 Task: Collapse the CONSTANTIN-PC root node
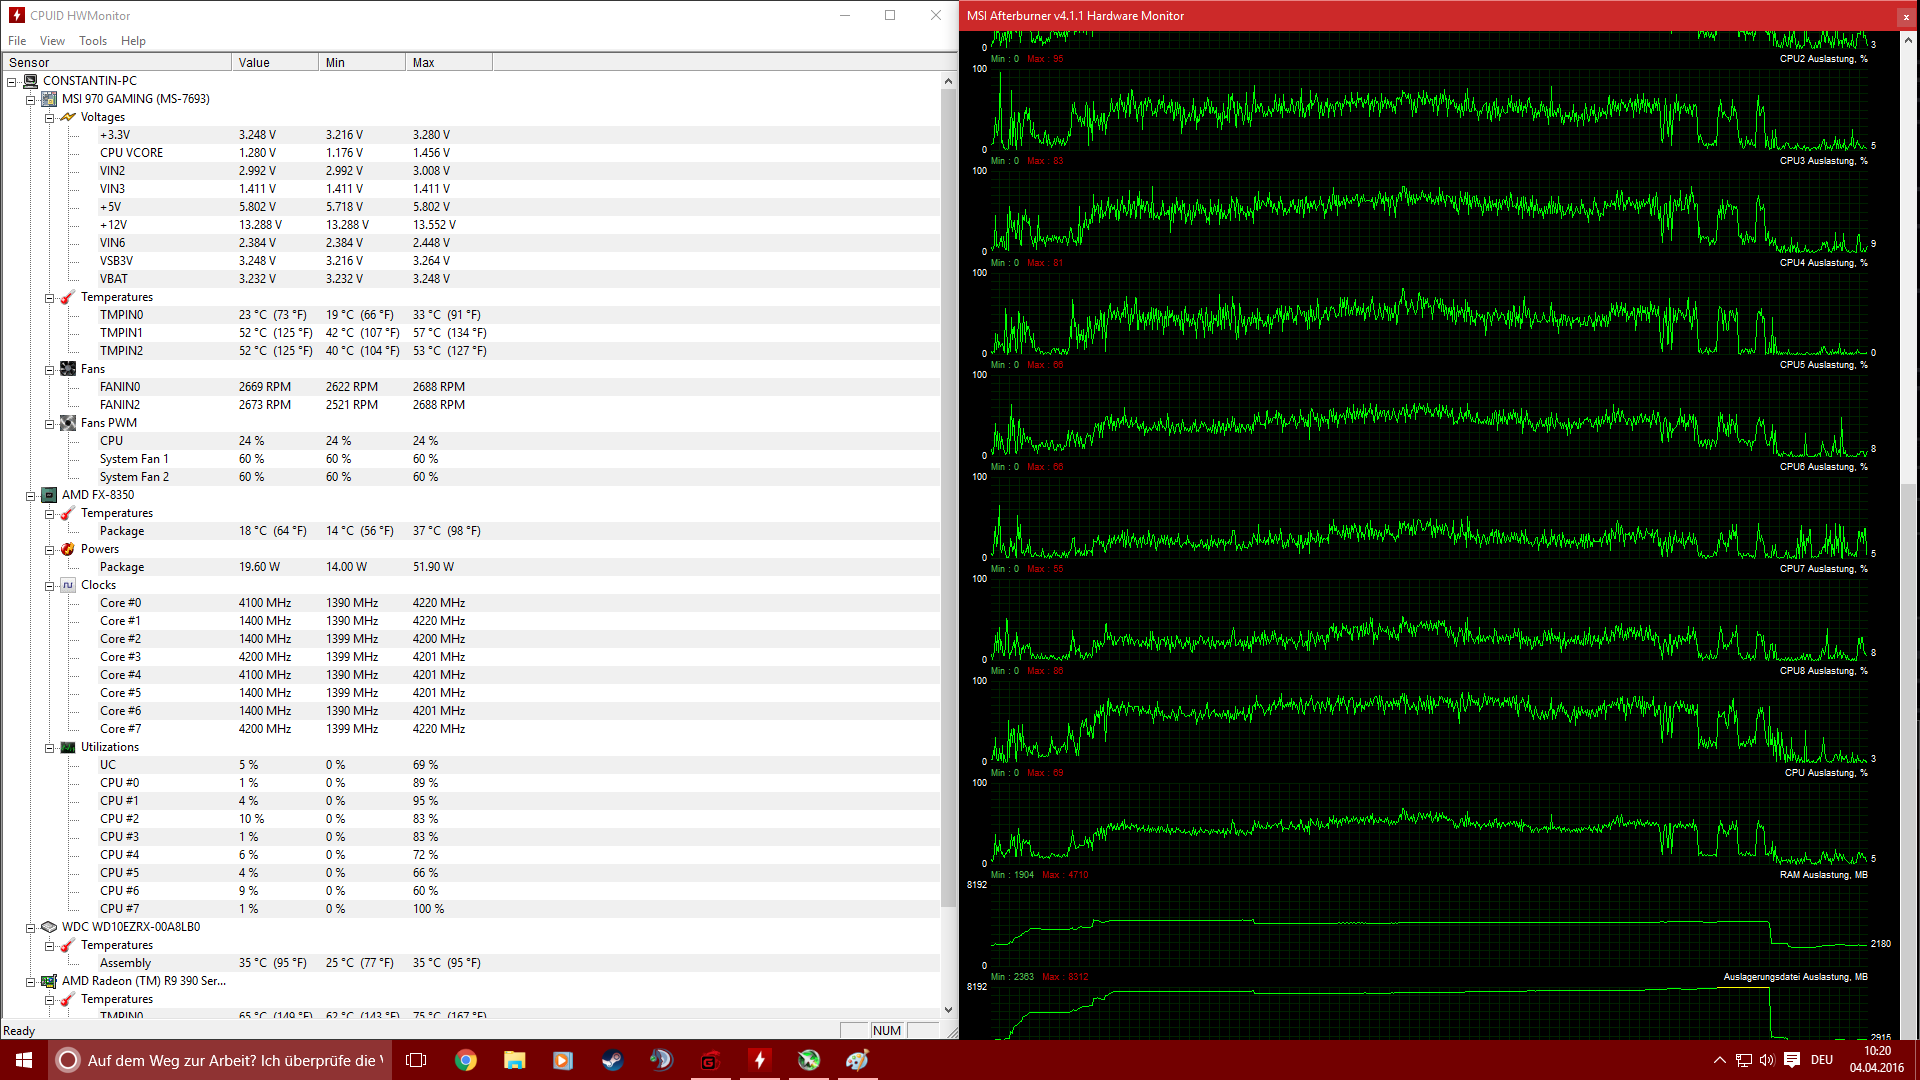(12, 82)
